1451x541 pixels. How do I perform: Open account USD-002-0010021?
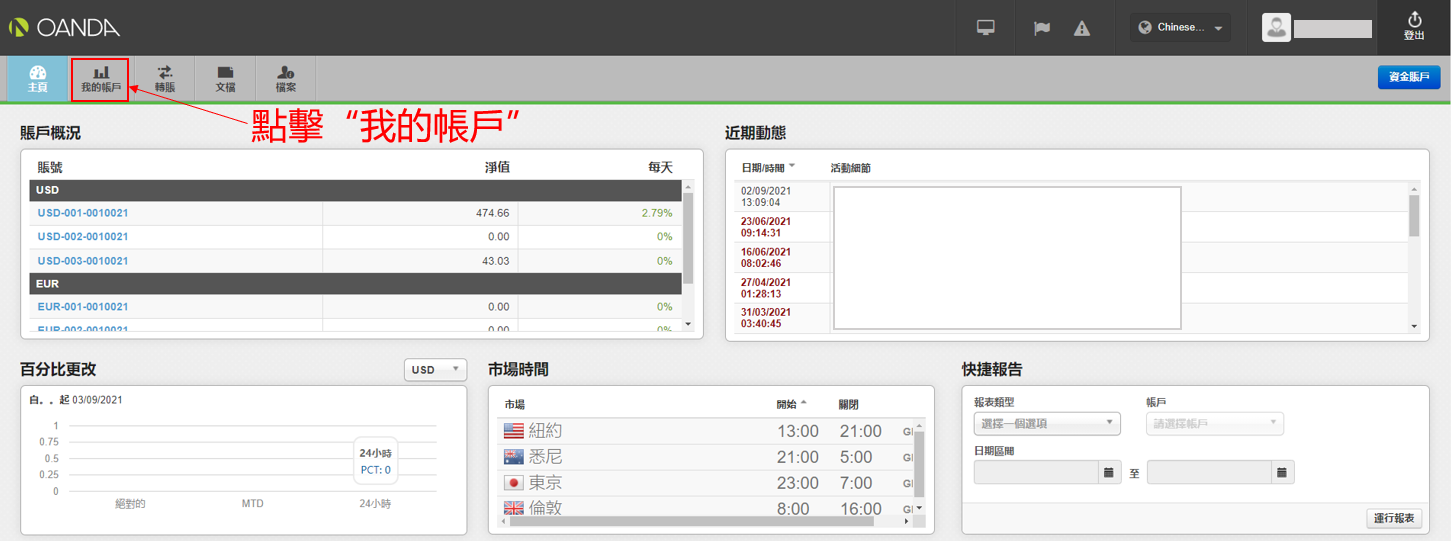(x=83, y=237)
